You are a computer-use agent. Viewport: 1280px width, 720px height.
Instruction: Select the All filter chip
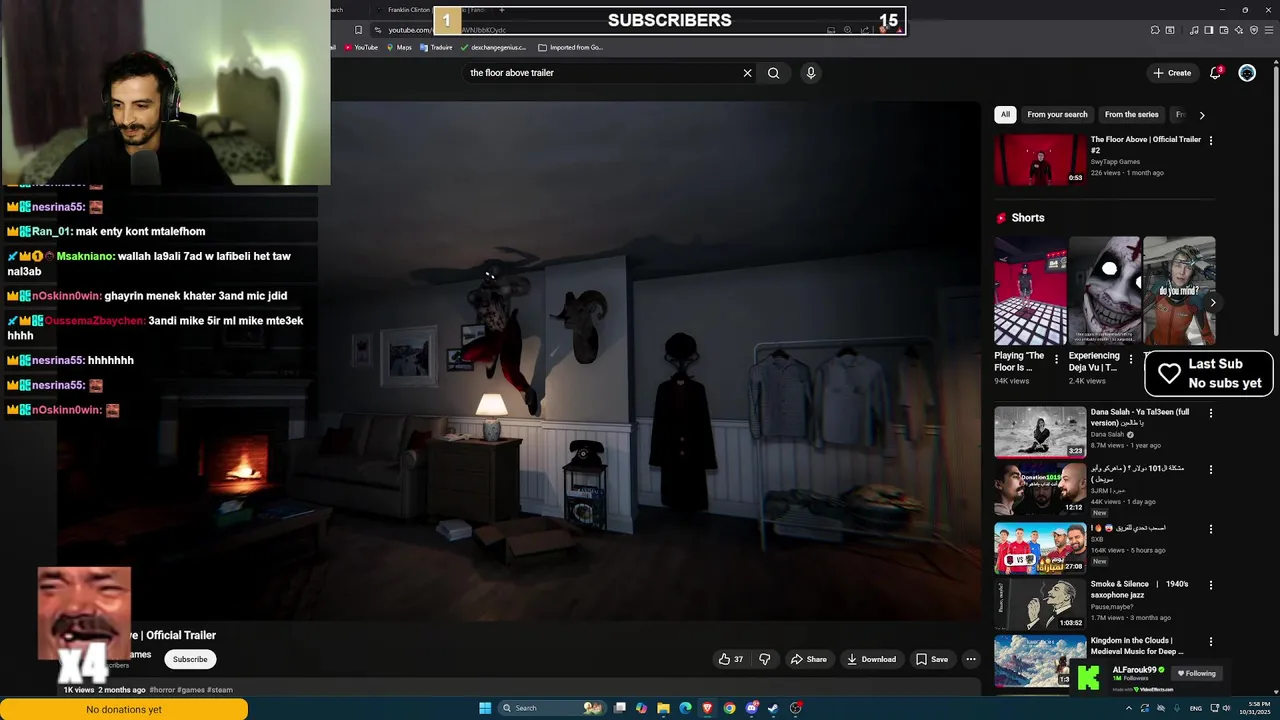click(x=1005, y=115)
